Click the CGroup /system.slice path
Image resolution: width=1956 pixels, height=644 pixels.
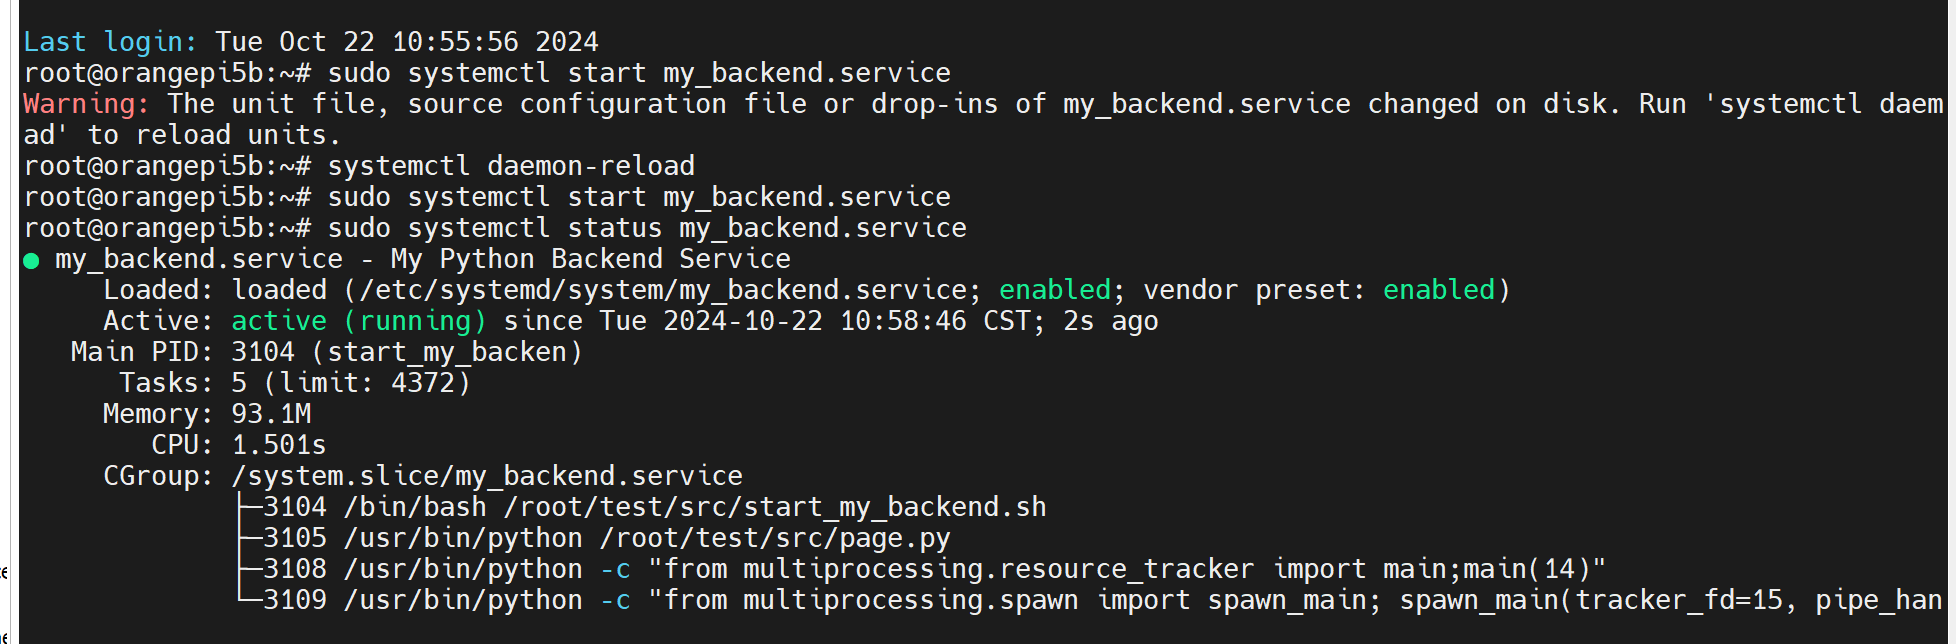tap(487, 476)
